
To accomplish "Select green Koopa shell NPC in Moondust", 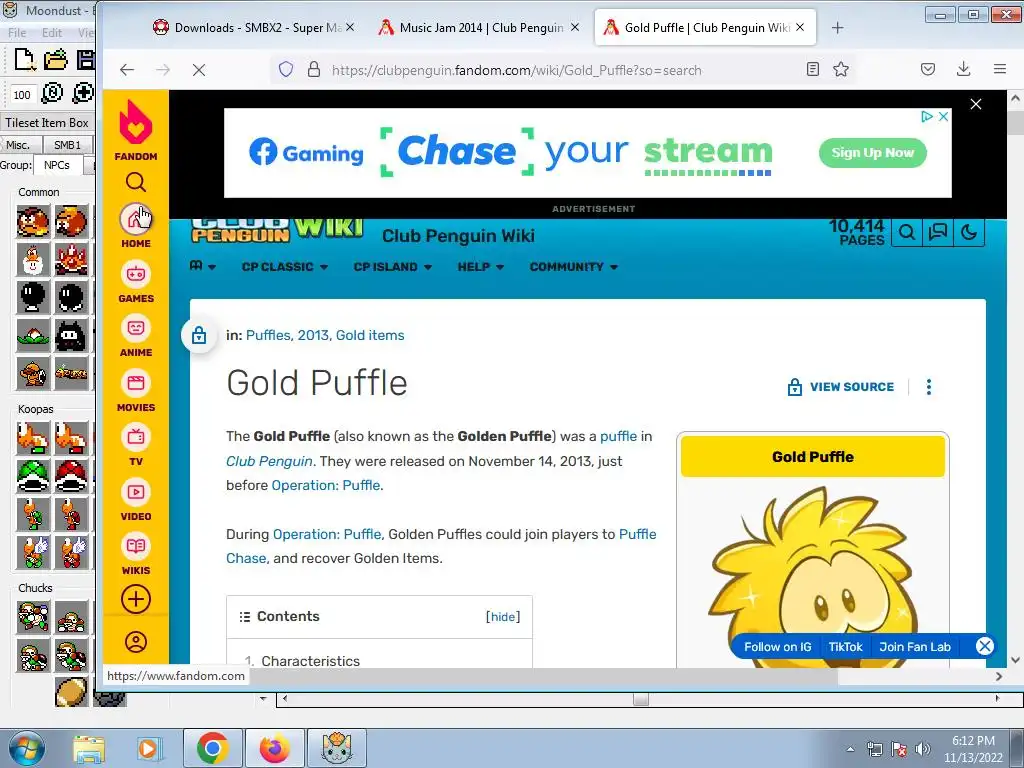I will coord(33,475).
